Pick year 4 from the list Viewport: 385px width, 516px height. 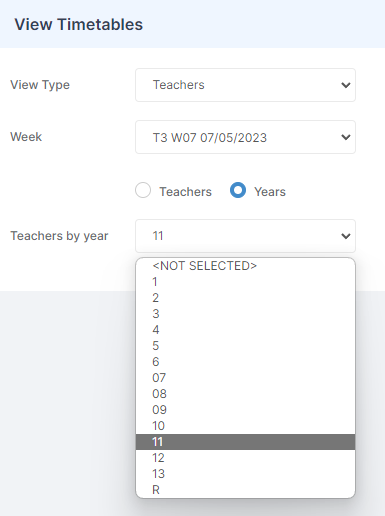pos(245,330)
